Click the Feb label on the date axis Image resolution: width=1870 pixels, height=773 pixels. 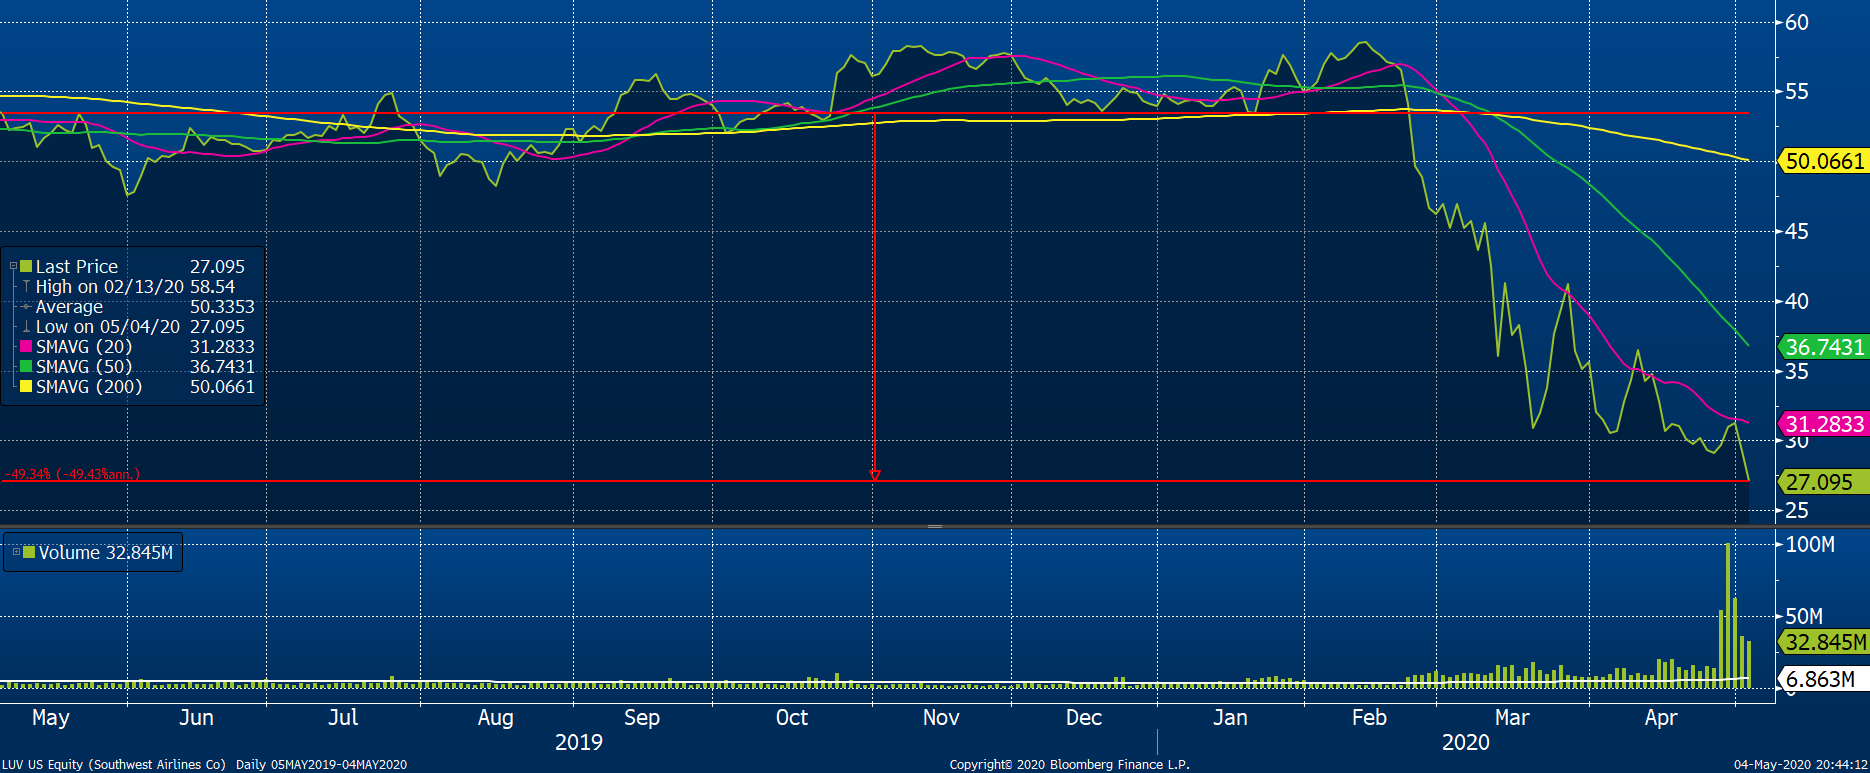[1369, 717]
